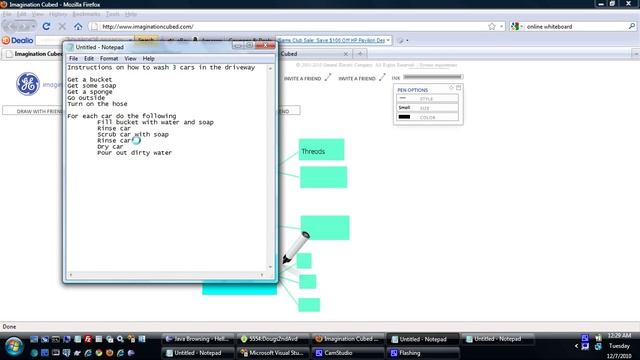The width and height of the screenshot is (640, 360).
Task: Open Windows Start menu
Action: 13,347
